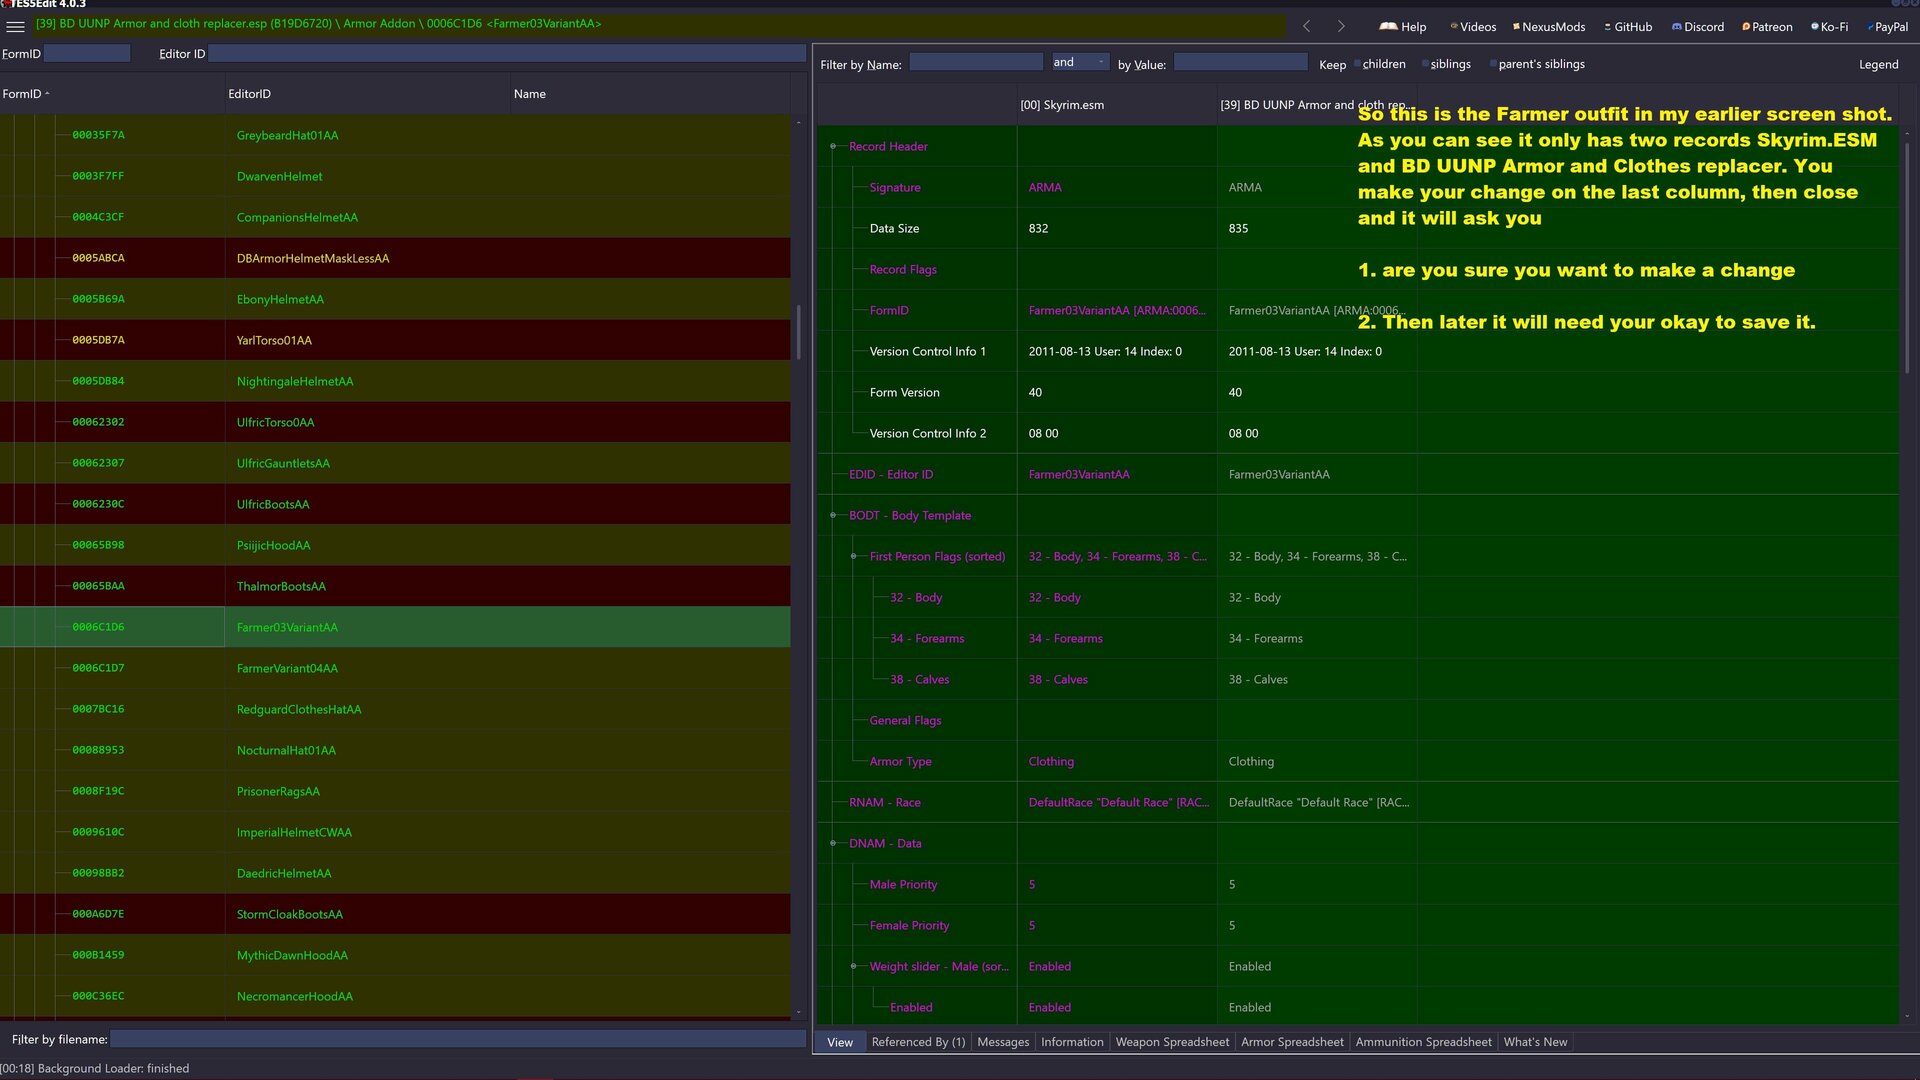
Task: Open the hamburger main menu
Action: pos(15,26)
